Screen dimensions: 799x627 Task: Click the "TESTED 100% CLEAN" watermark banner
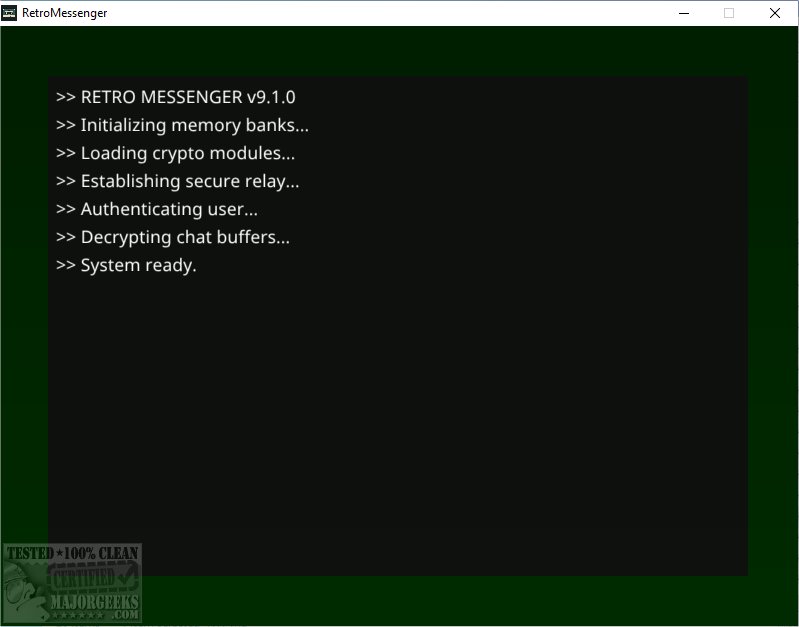click(x=72, y=552)
